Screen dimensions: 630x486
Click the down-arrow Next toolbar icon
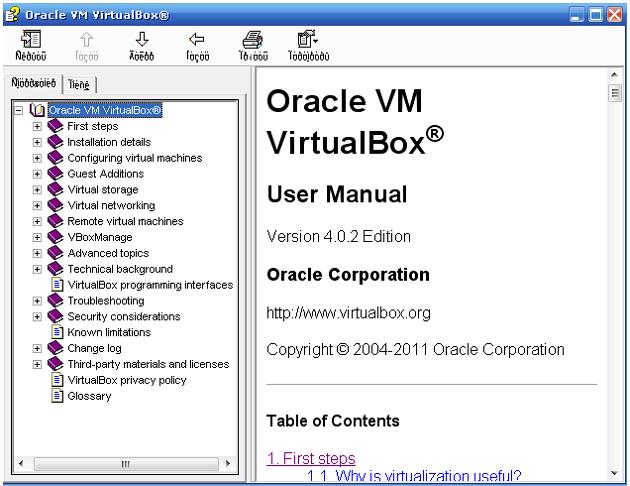coord(142,40)
